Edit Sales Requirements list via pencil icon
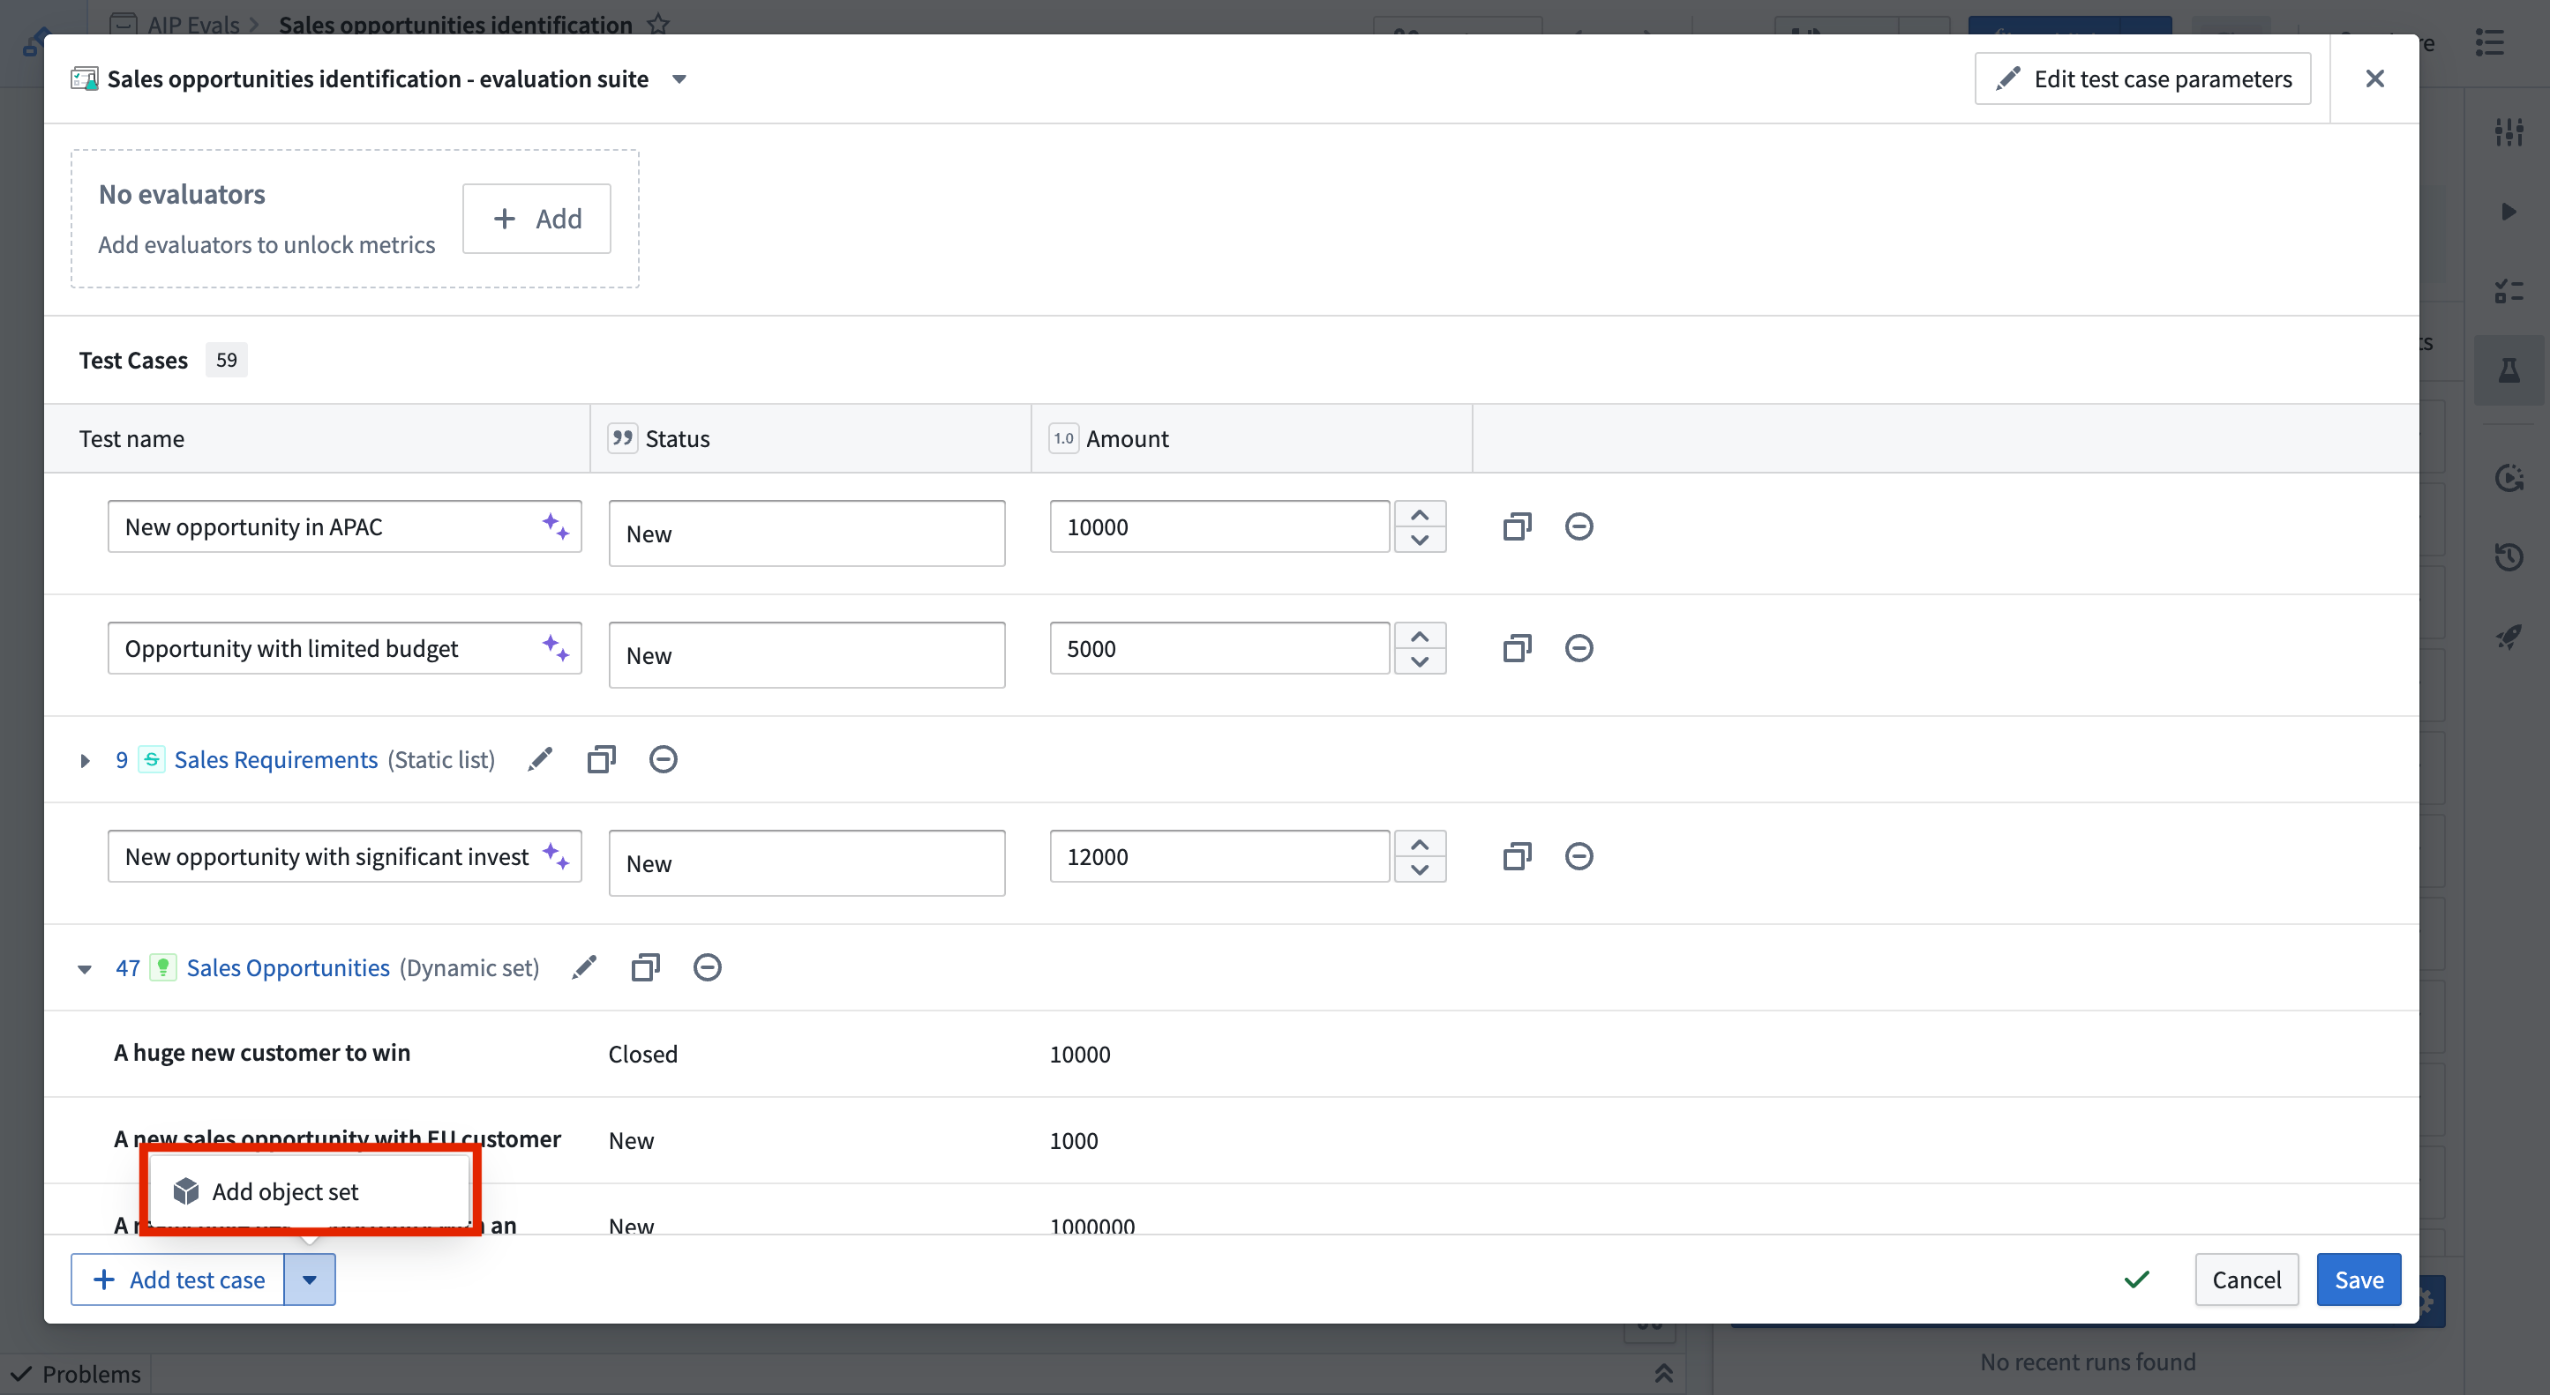The image size is (2550, 1395). (540, 759)
